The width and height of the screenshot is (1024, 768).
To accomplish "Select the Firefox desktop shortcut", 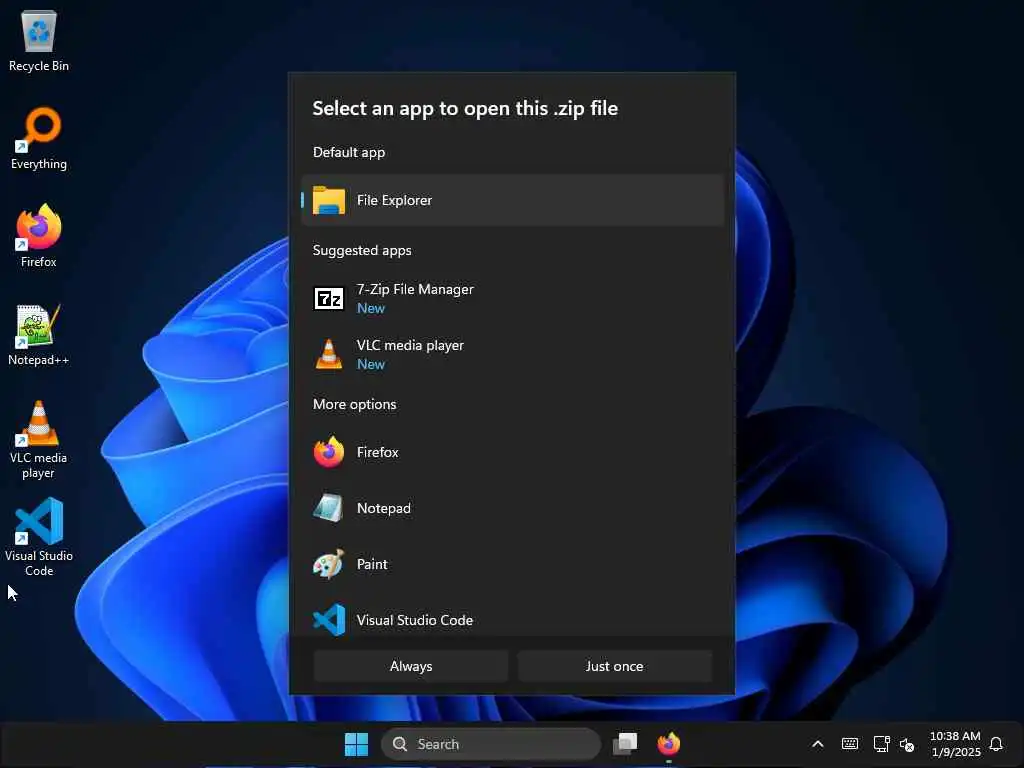I will (x=39, y=235).
